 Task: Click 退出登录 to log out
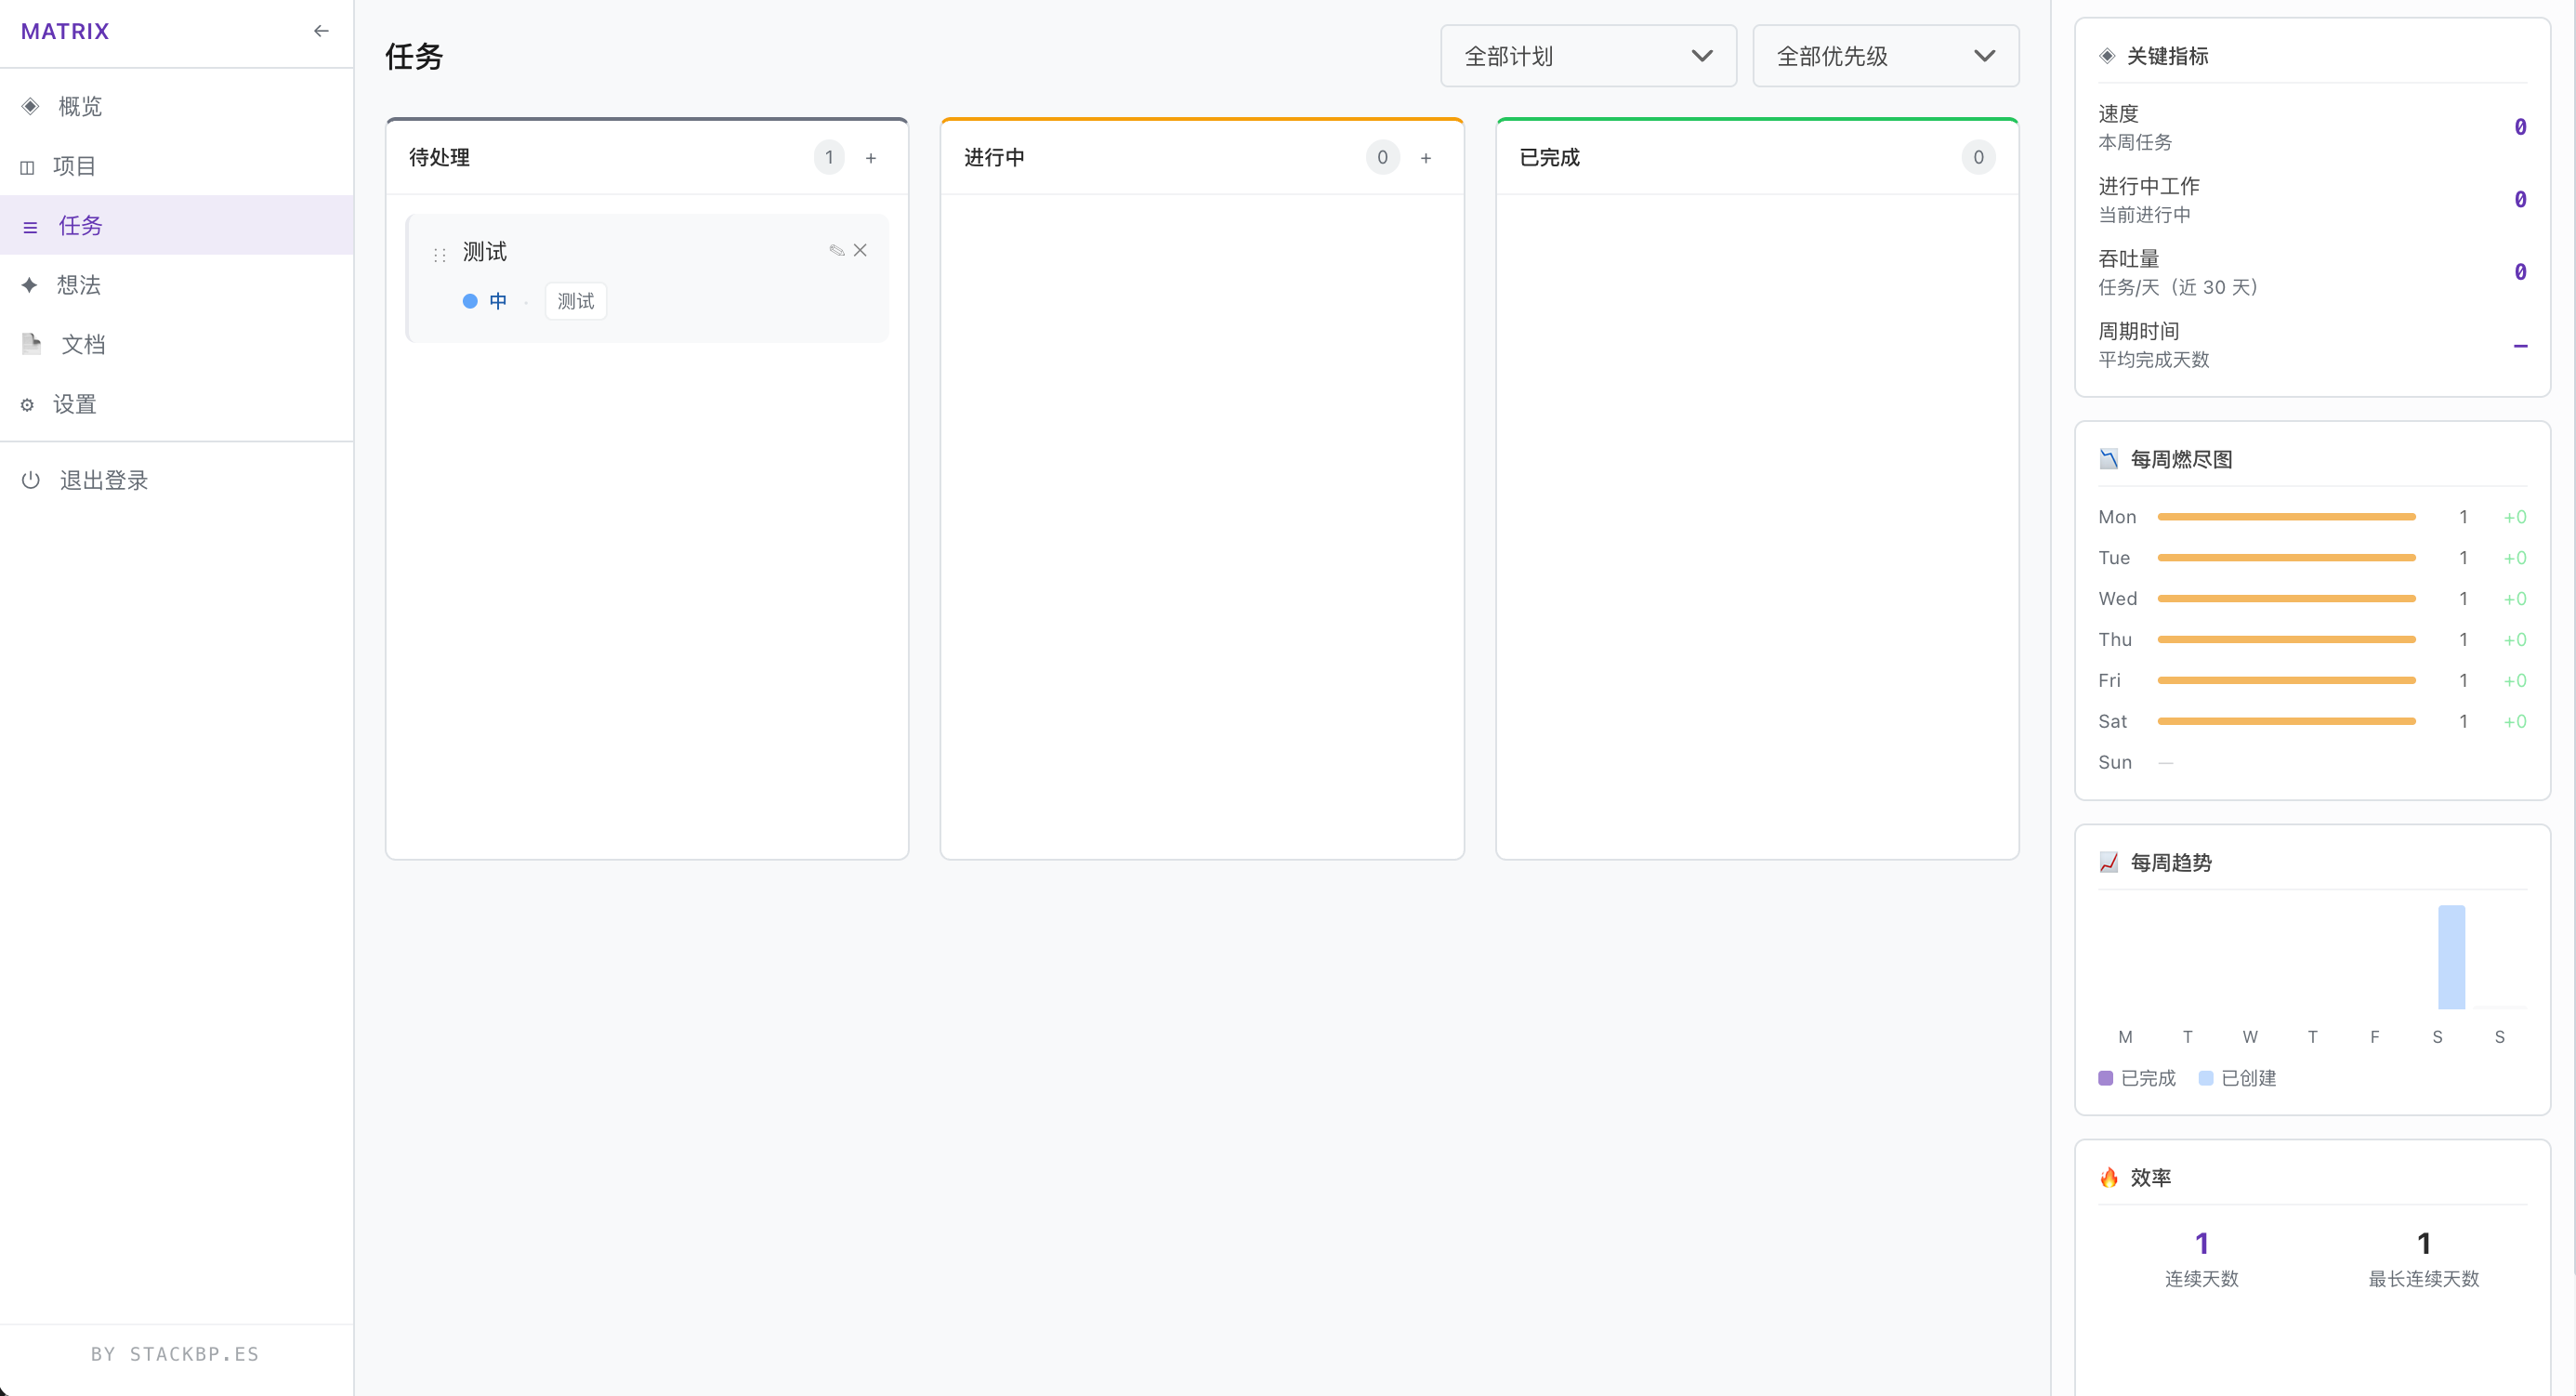177,480
